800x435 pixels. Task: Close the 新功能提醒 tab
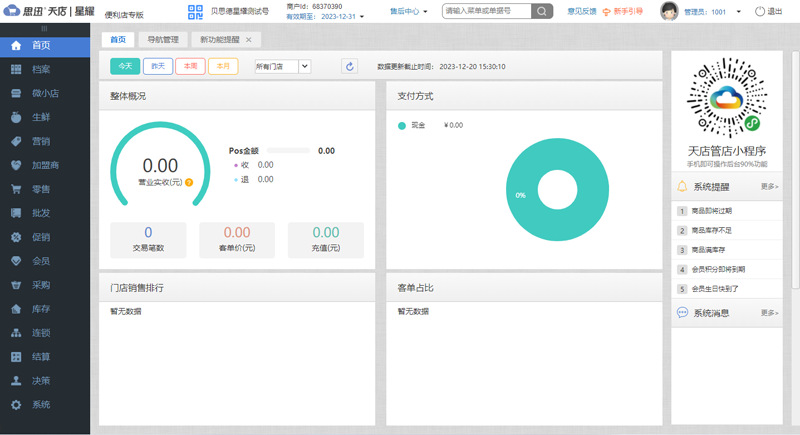pos(249,39)
